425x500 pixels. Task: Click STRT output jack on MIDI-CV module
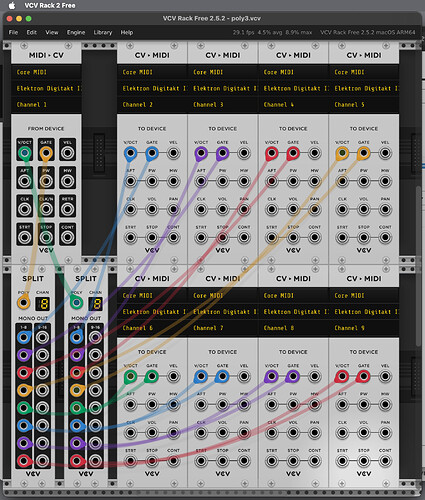coord(25,238)
